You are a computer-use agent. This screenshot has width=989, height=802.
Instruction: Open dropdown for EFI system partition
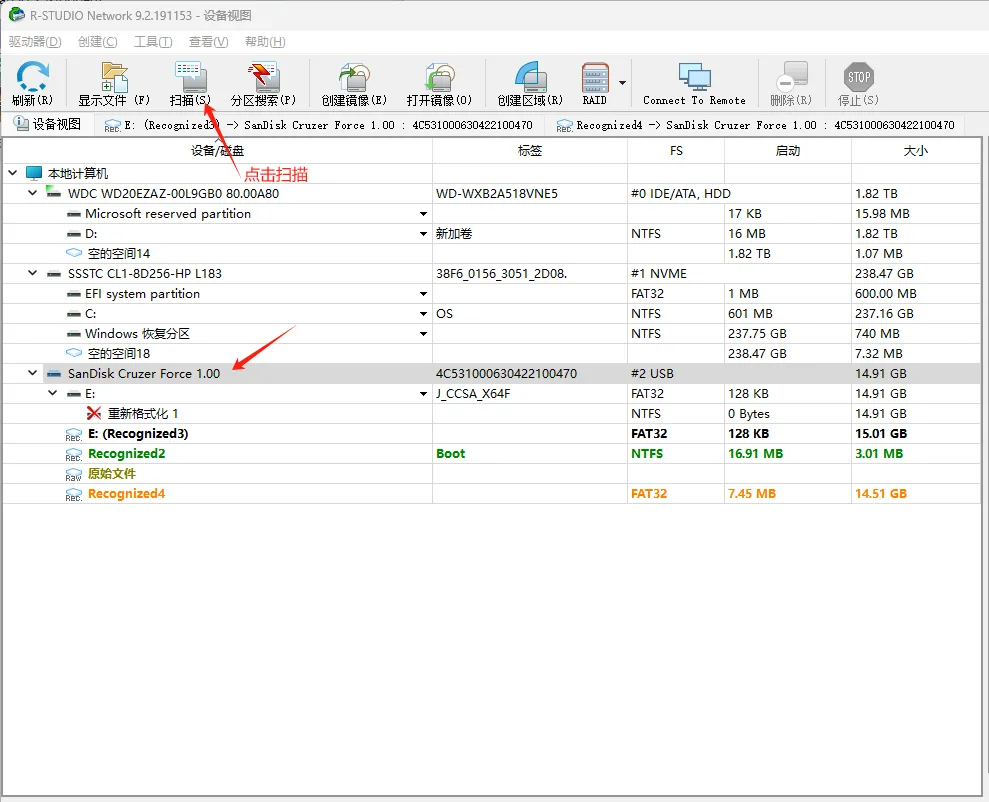423,294
